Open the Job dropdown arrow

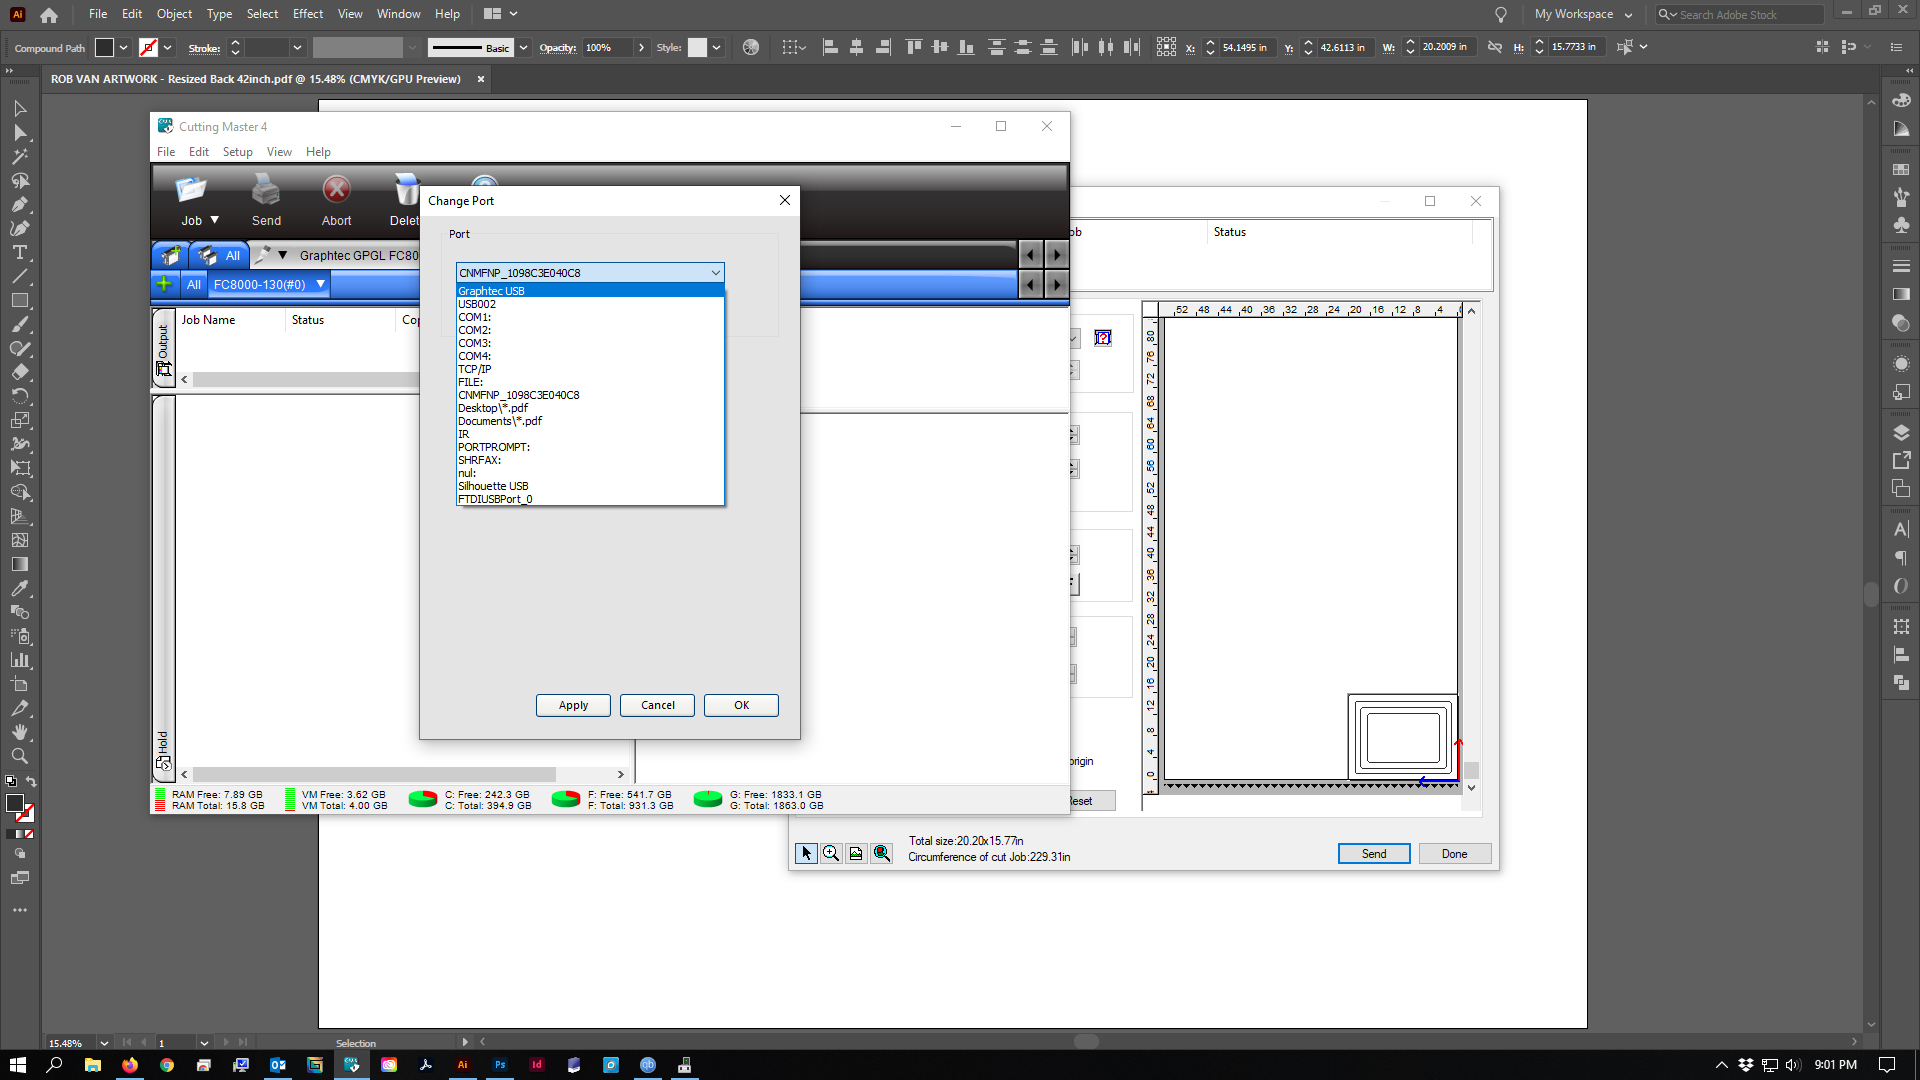tap(214, 220)
